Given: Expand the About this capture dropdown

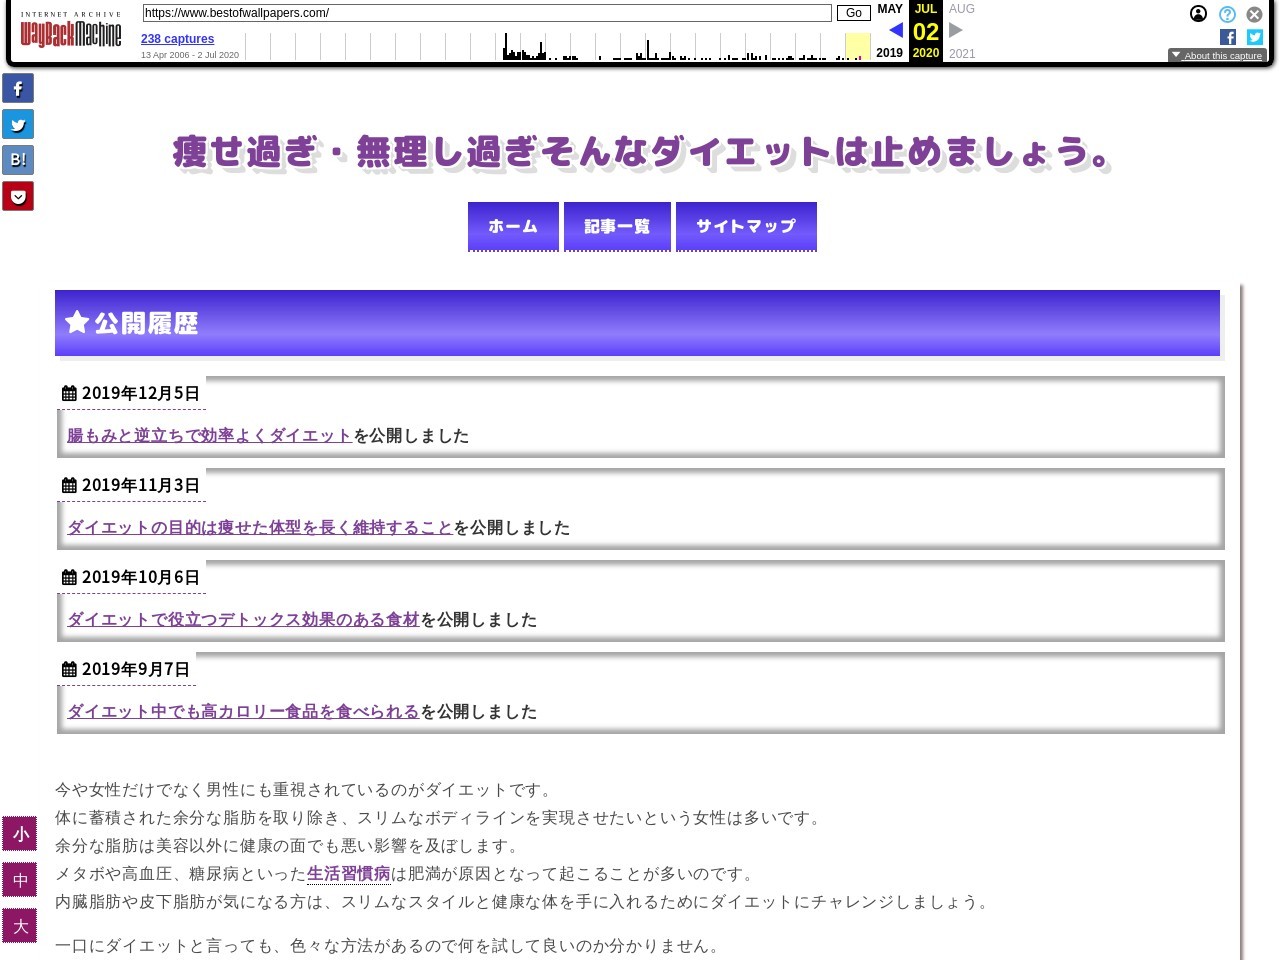Looking at the screenshot, I should 1217,56.
